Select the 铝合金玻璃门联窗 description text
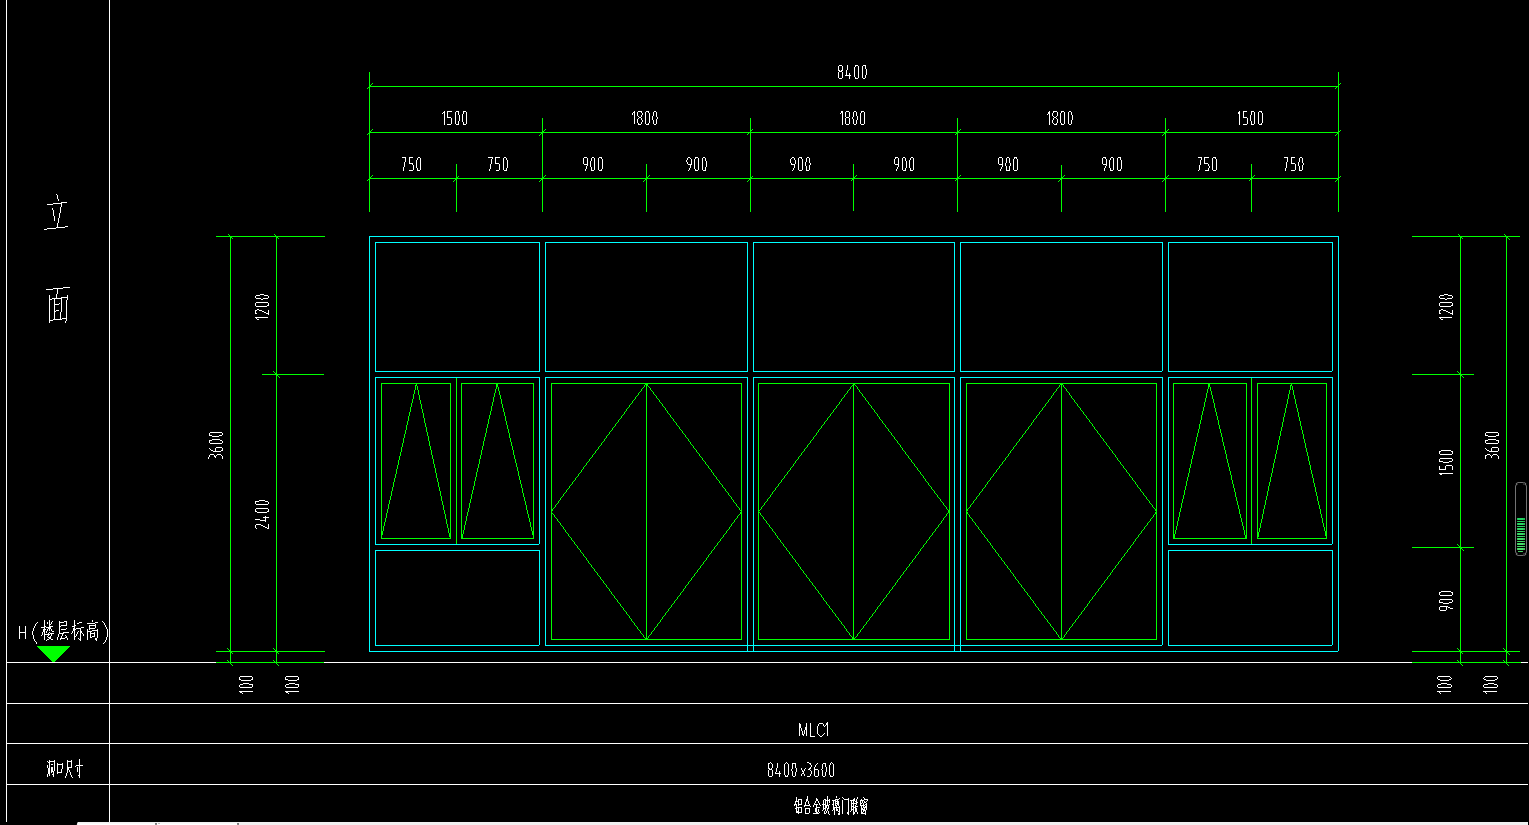This screenshot has width=1529, height=825. (x=831, y=806)
